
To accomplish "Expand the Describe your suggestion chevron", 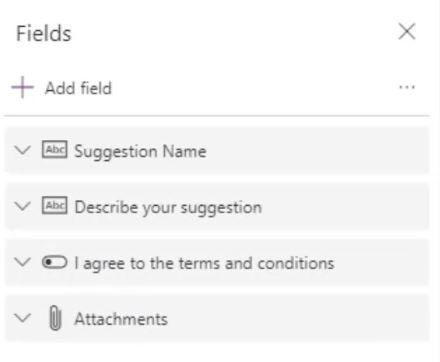I will coord(23,206).
